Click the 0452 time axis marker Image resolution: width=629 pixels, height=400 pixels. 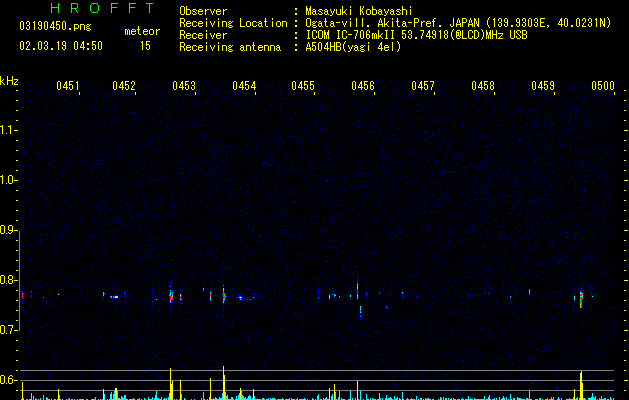124,85
